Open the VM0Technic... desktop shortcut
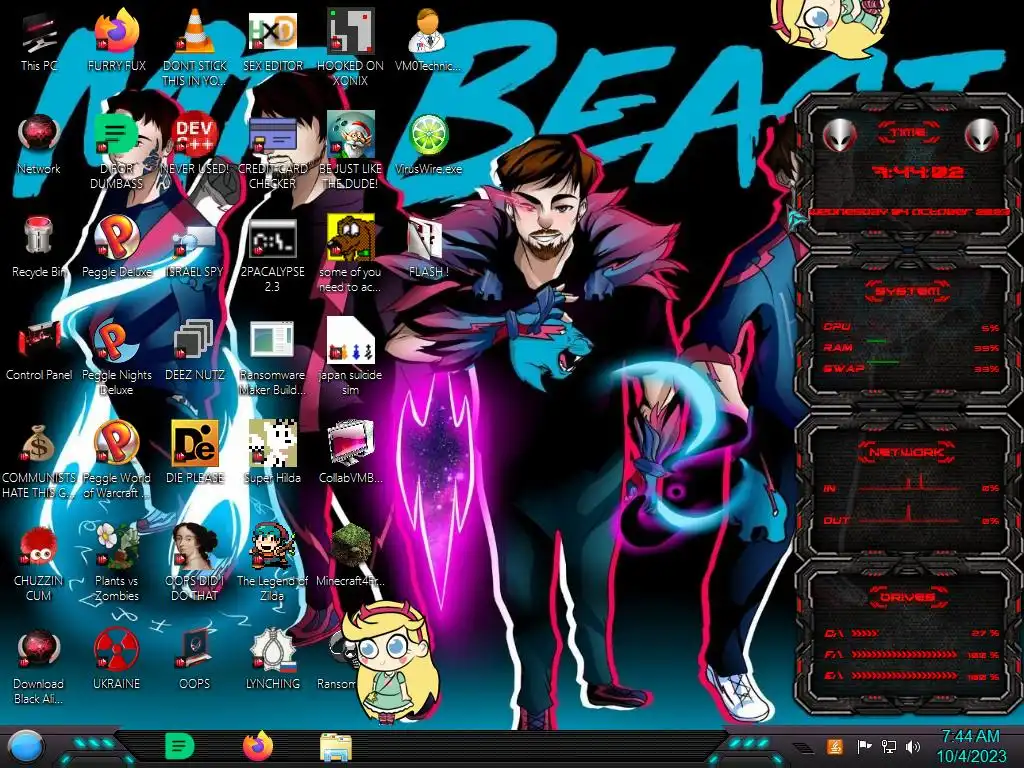The image size is (1024, 768). coord(428,40)
